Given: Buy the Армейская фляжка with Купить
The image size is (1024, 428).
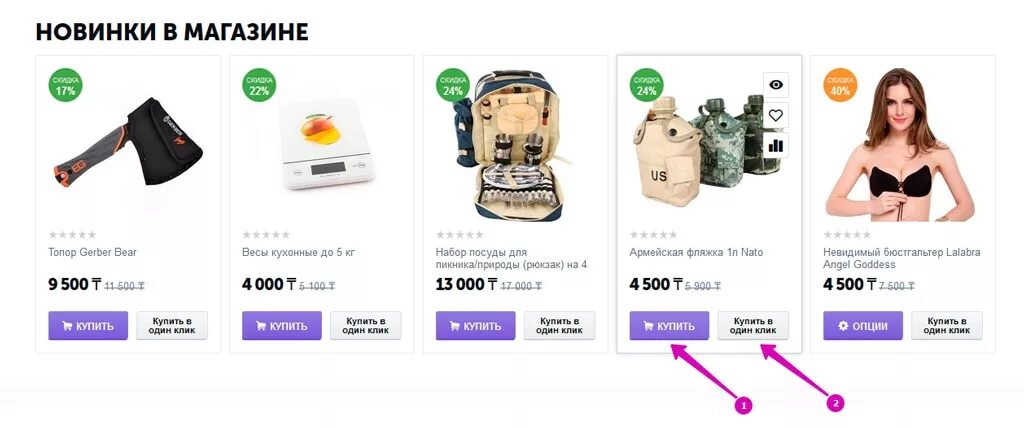Looking at the screenshot, I should pyautogui.click(x=669, y=325).
